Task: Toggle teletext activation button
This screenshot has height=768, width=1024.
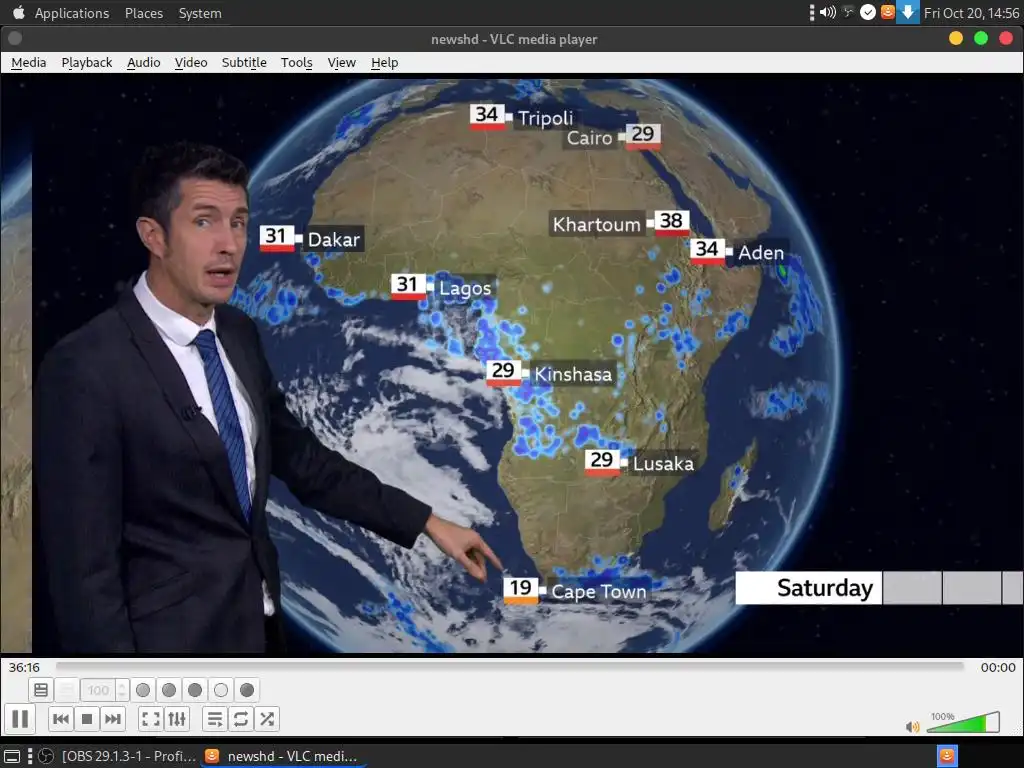Action: coord(40,690)
